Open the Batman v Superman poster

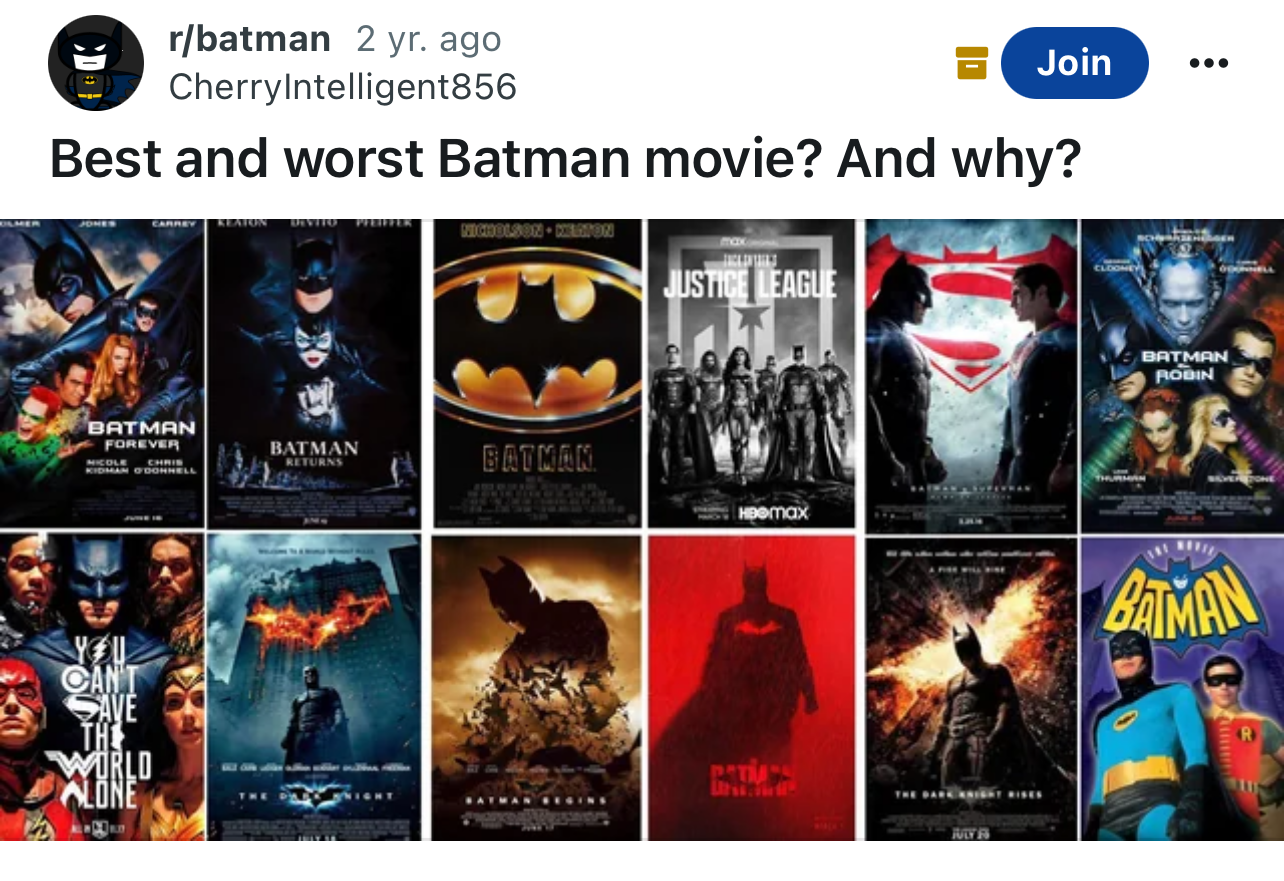(971, 373)
